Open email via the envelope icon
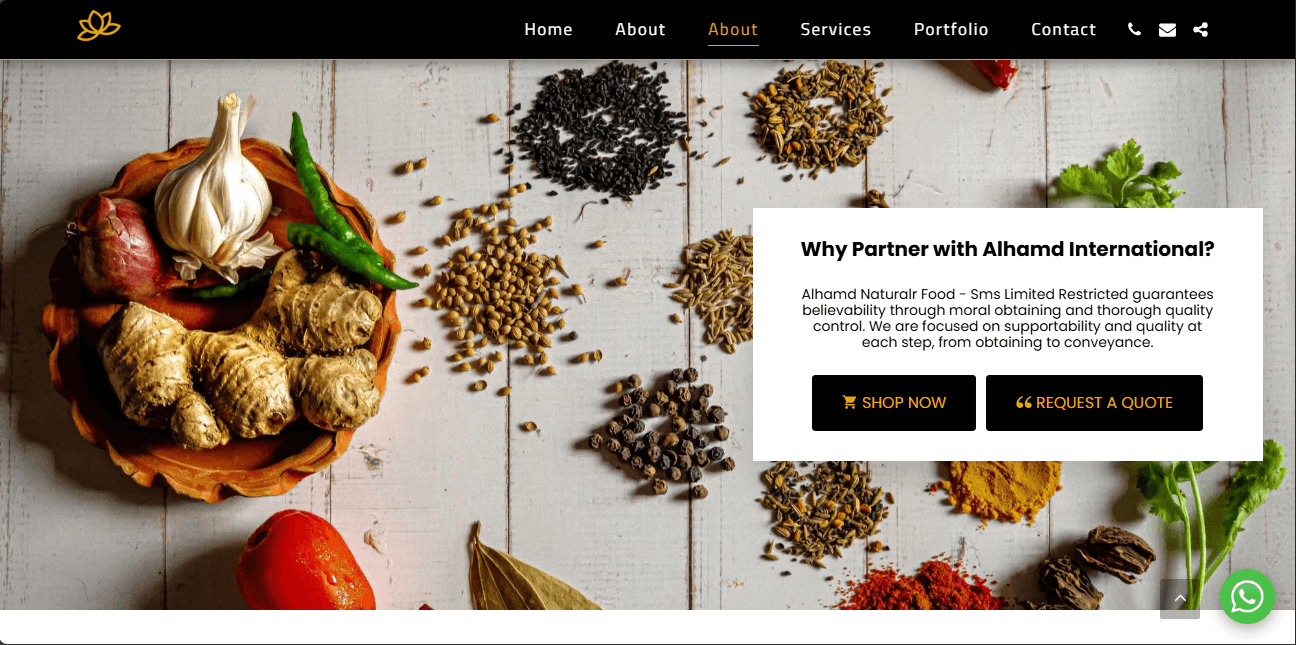The image size is (1296, 645). (x=1167, y=30)
